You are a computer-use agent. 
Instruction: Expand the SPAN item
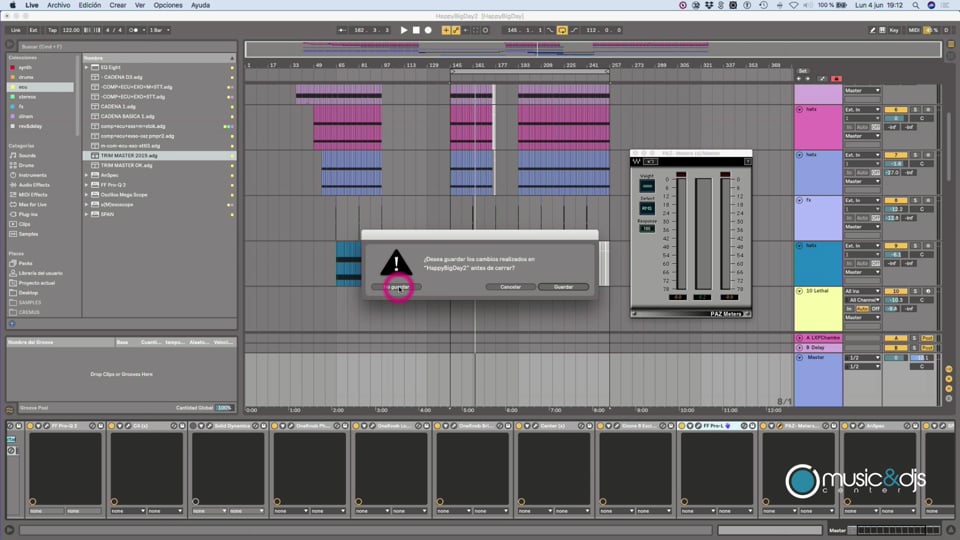(x=86, y=214)
